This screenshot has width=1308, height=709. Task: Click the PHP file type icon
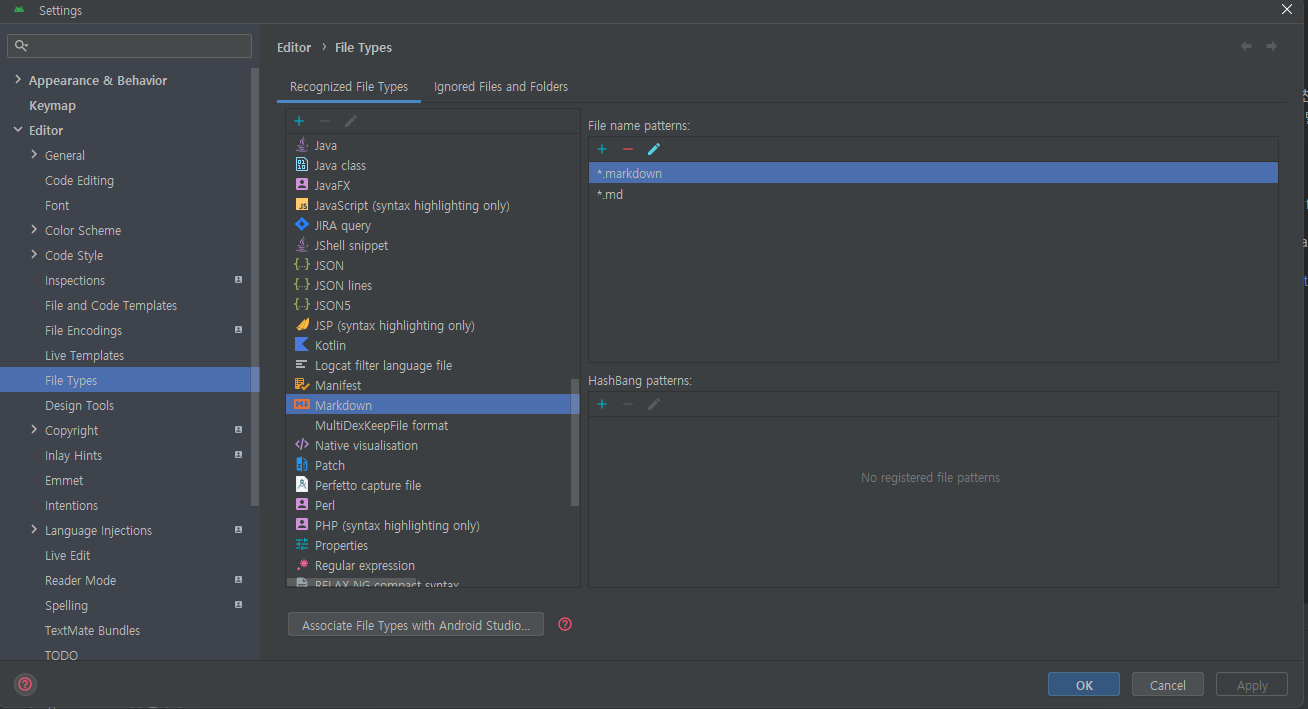(x=302, y=525)
